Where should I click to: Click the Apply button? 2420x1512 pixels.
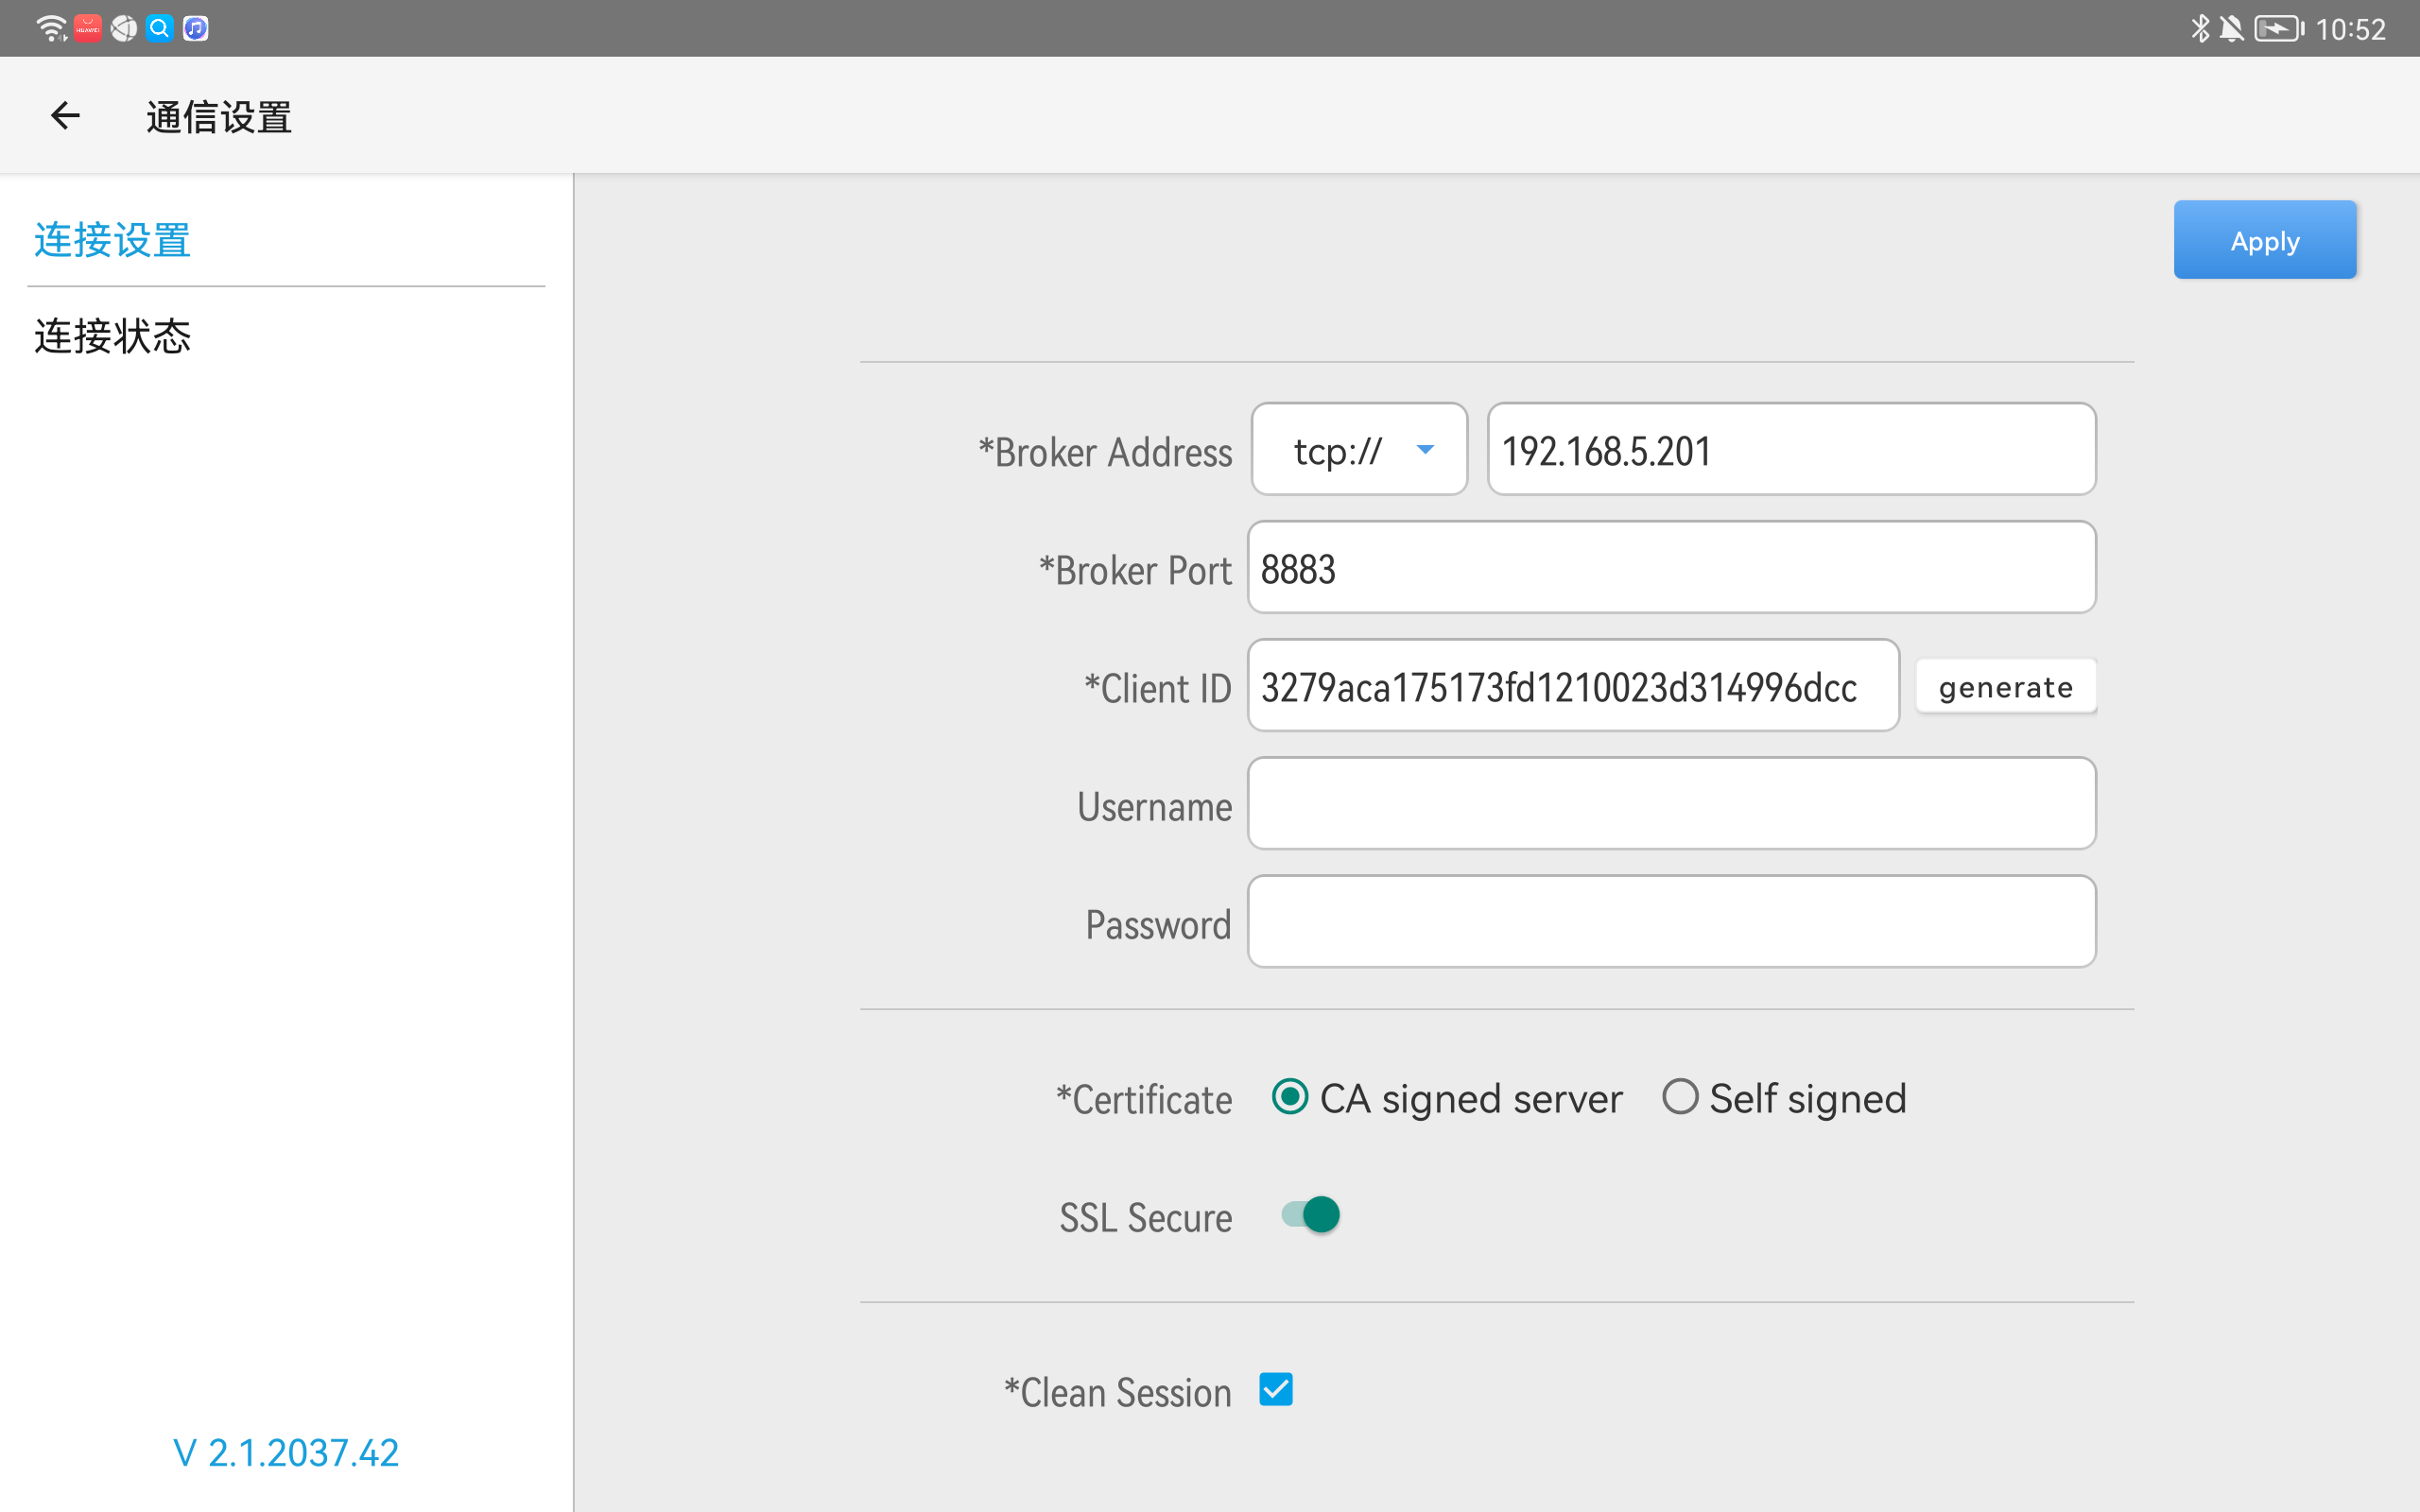point(2265,240)
